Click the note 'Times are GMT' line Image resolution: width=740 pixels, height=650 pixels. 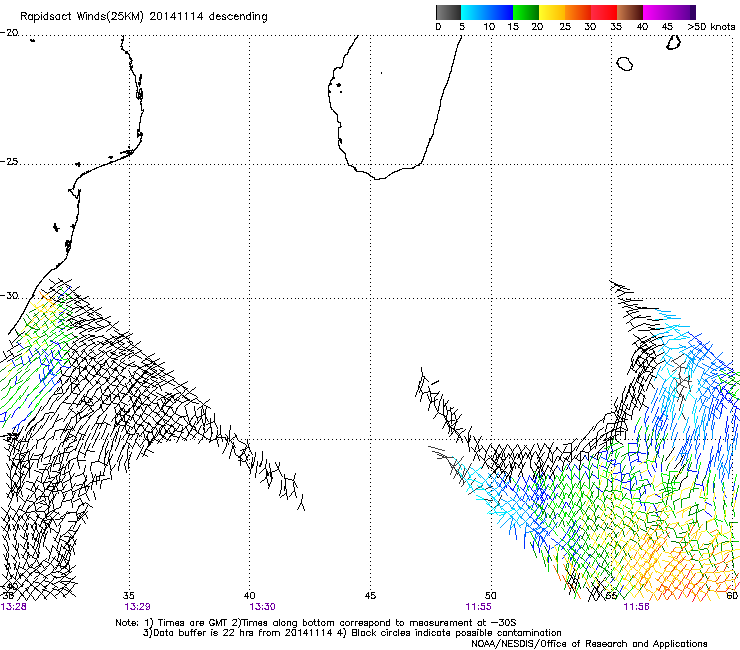click(315, 623)
